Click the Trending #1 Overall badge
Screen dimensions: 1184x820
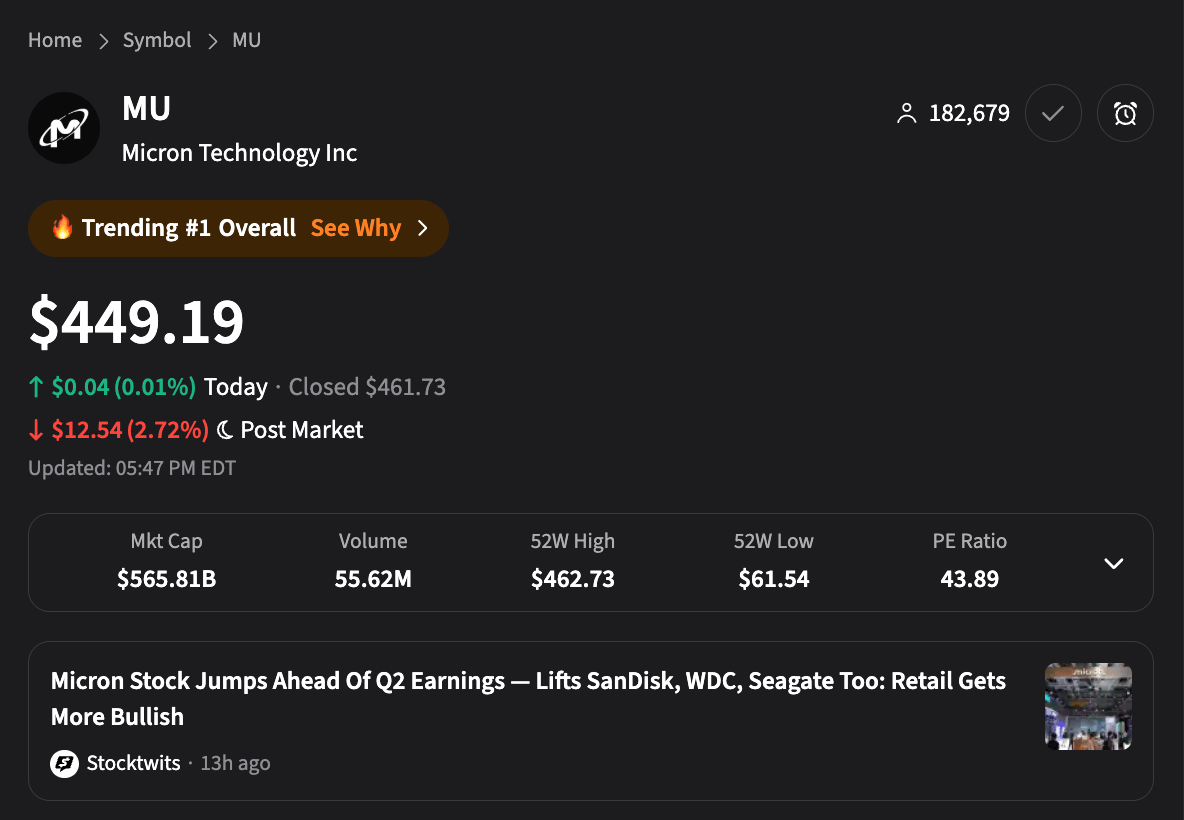click(x=188, y=228)
